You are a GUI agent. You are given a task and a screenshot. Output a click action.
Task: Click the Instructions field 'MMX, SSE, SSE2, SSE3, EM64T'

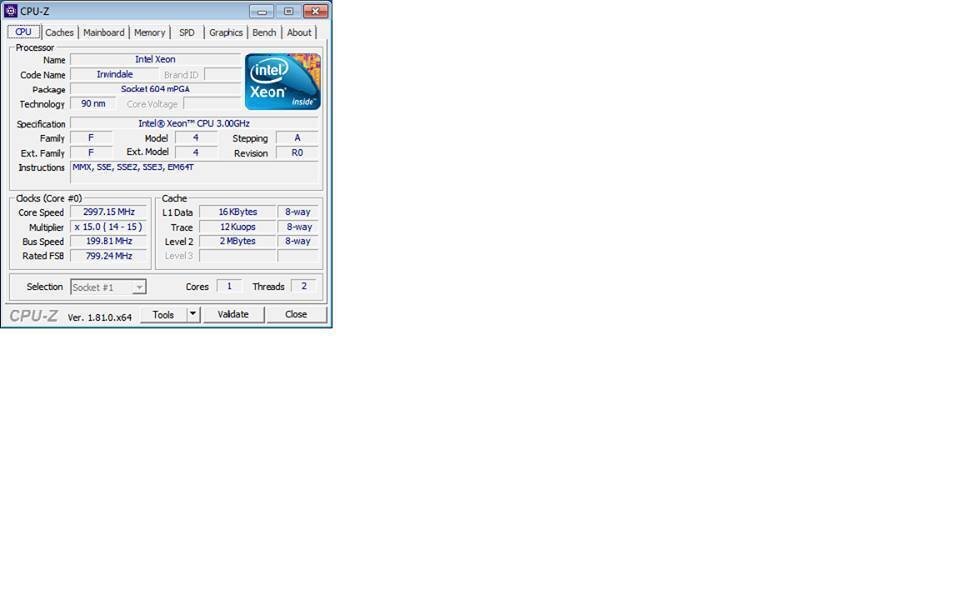(195, 172)
